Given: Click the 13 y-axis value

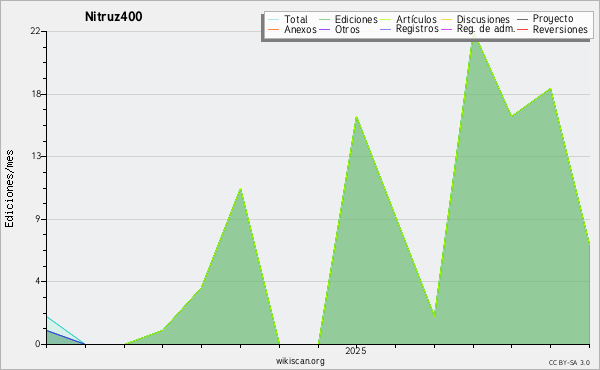Looking at the screenshot, I should pos(36,156).
